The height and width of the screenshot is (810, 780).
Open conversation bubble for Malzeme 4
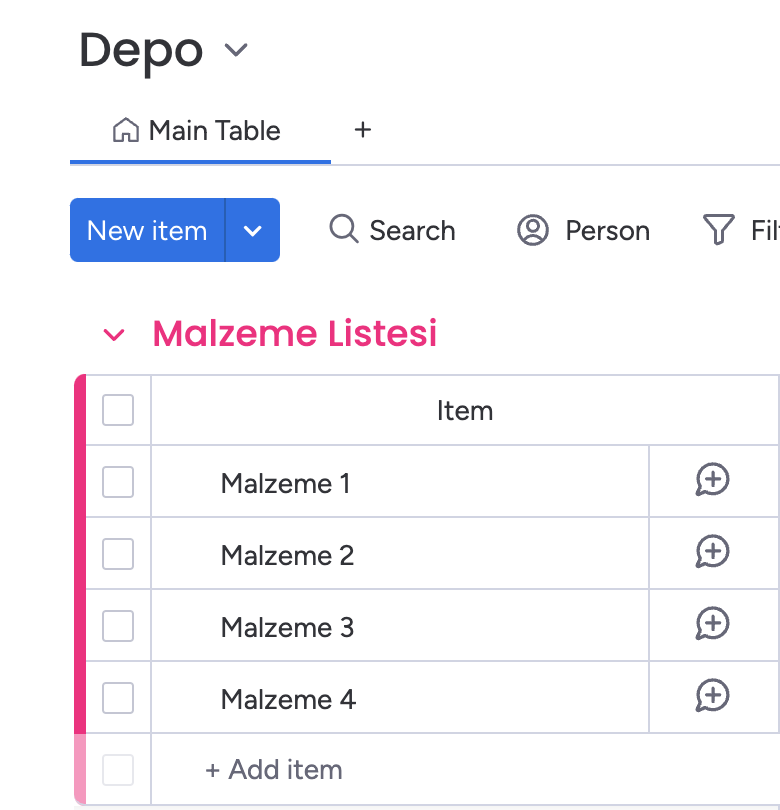coord(712,695)
